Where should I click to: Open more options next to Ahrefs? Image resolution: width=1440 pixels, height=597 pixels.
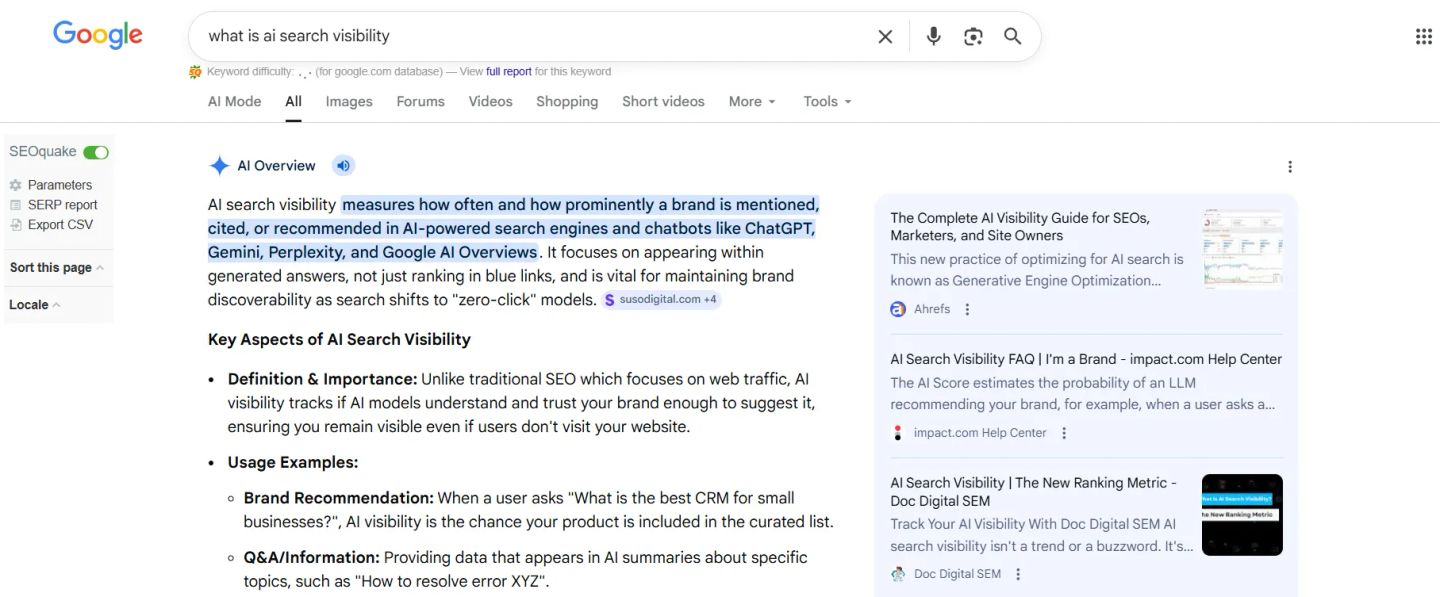coord(967,309)
